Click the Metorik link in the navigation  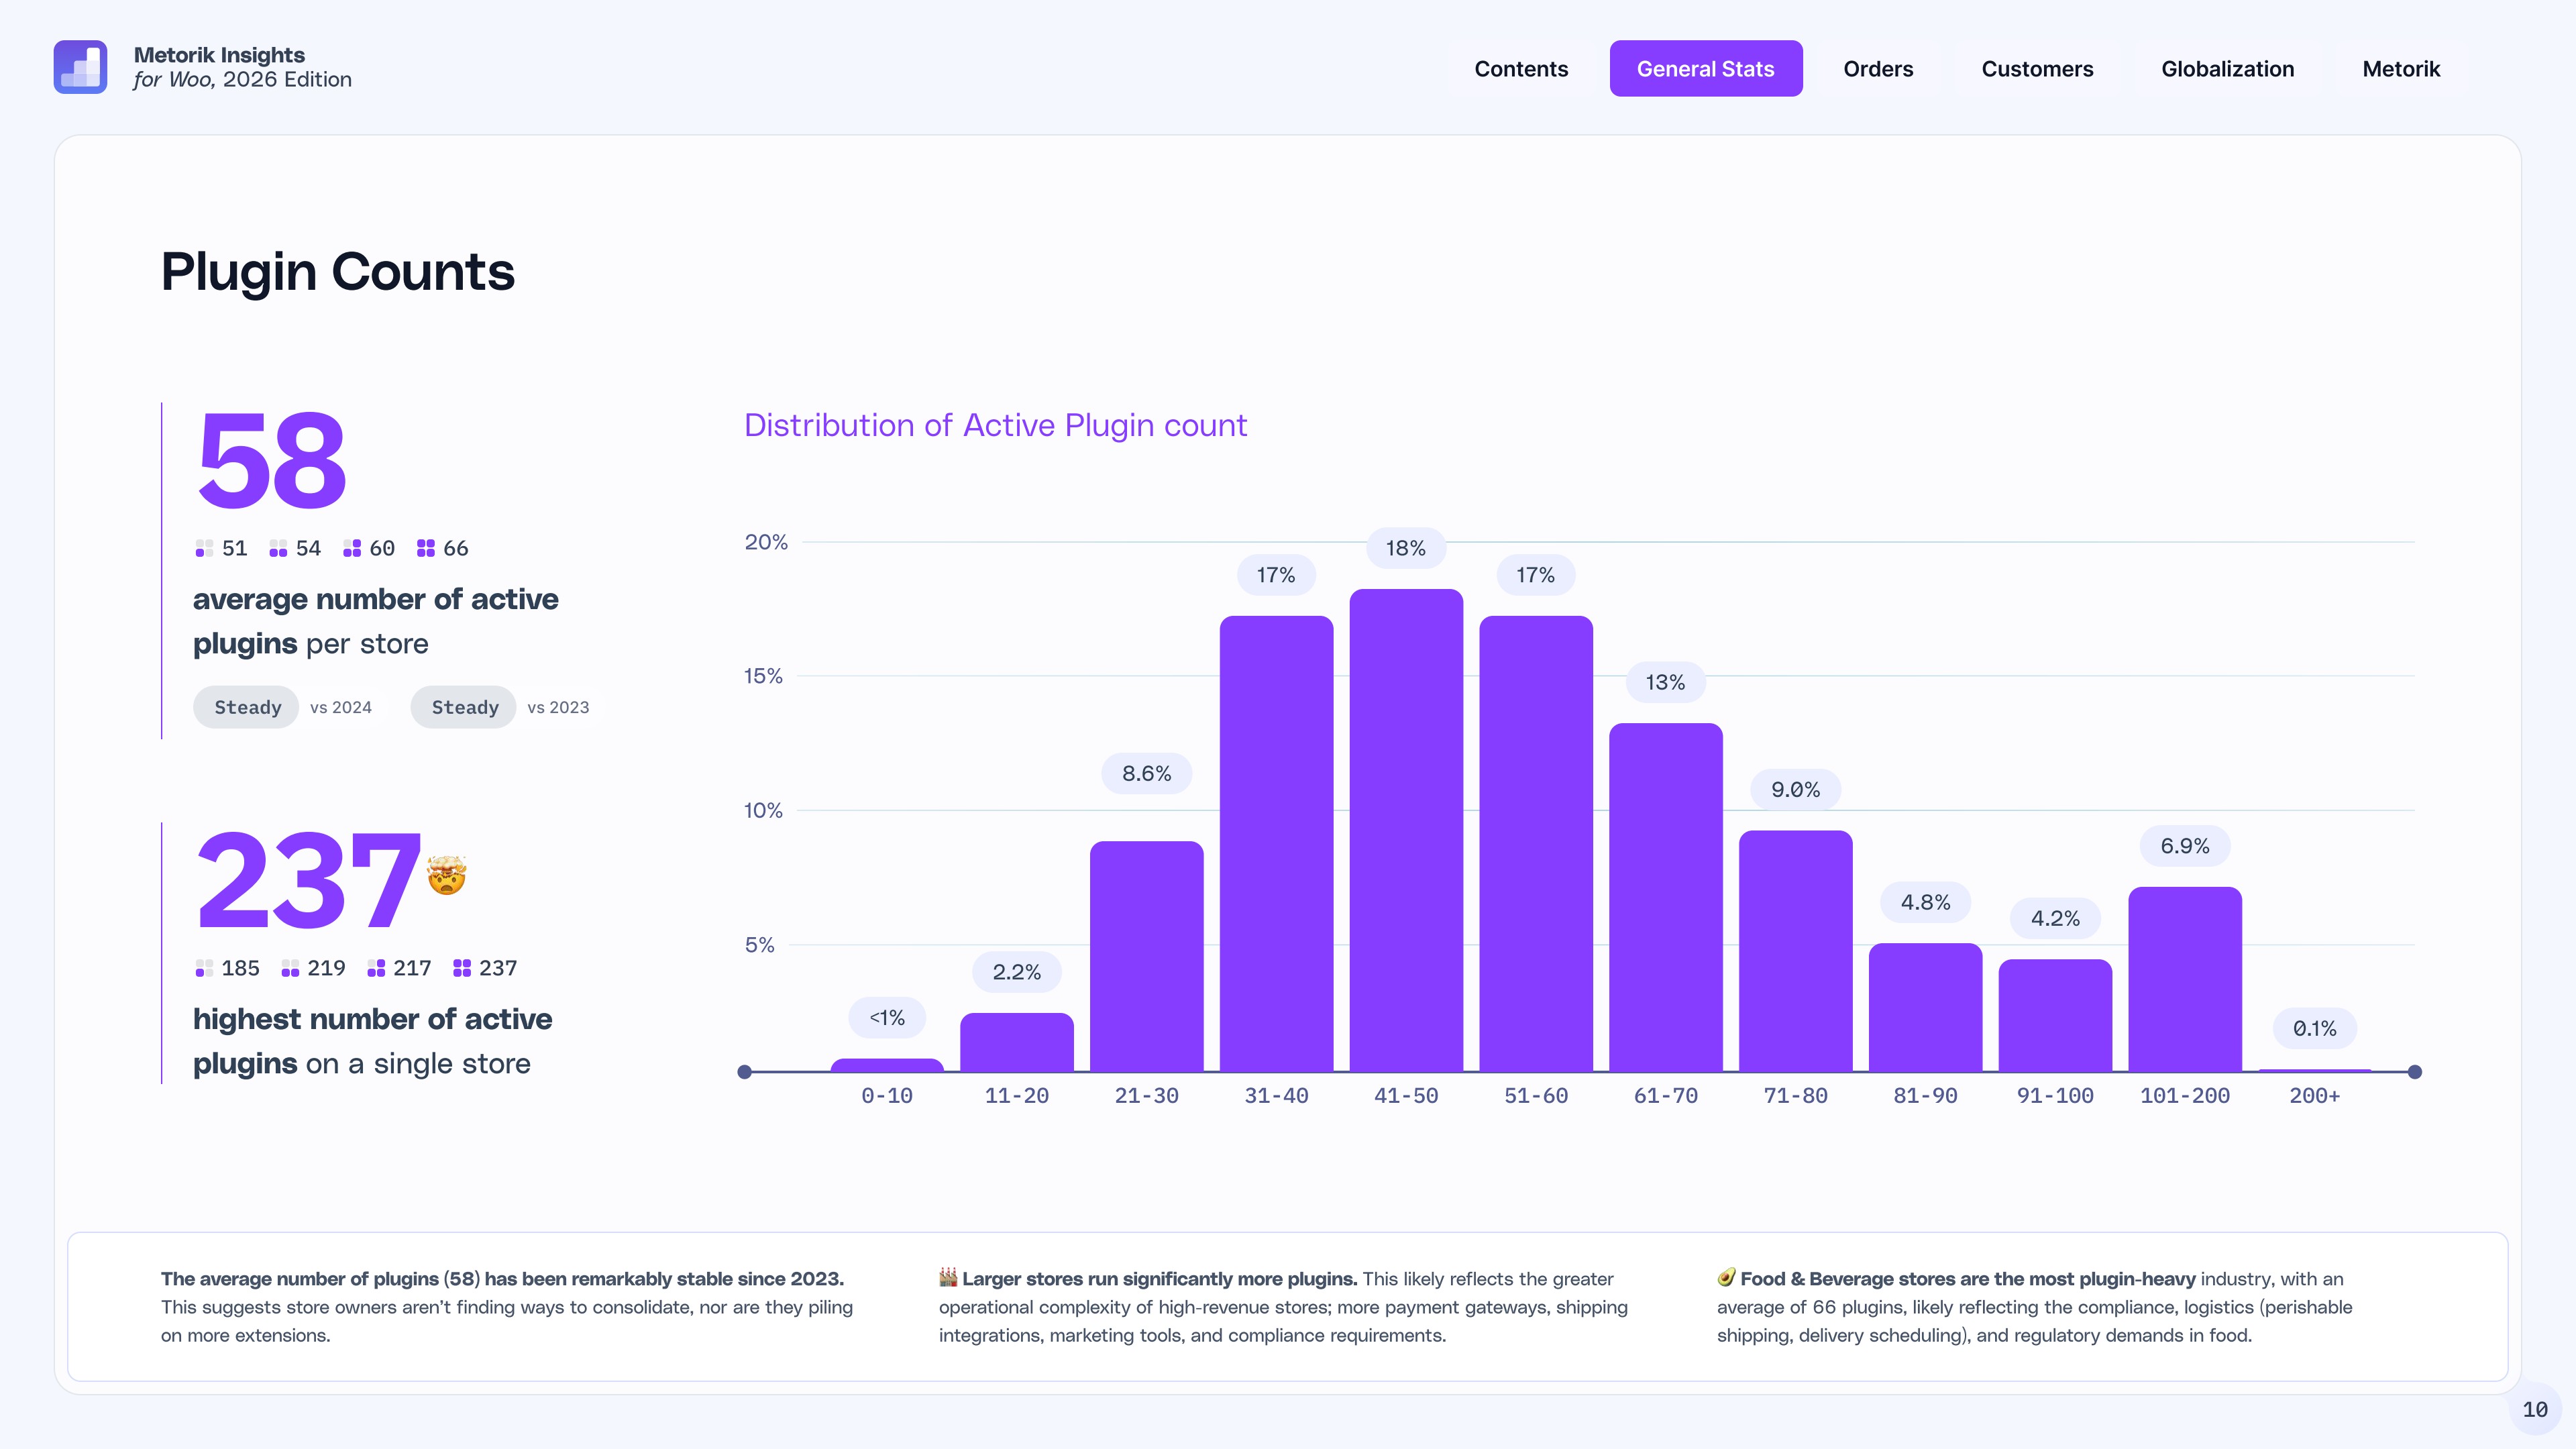[2401, 68]
